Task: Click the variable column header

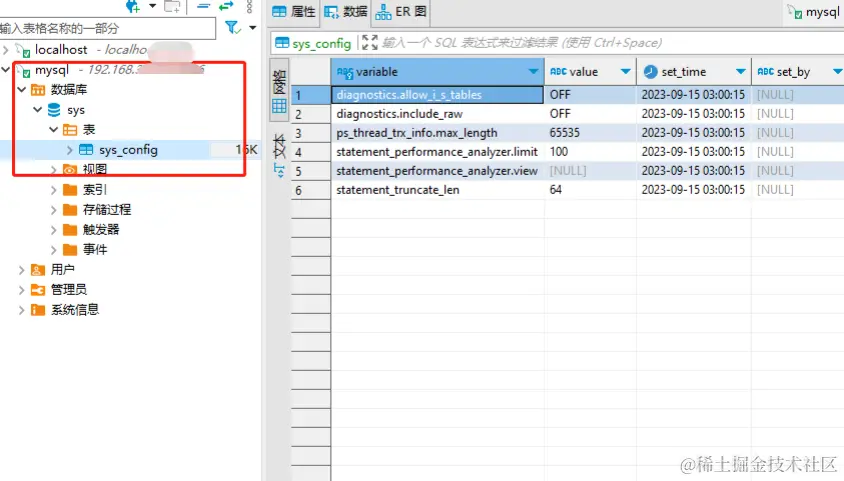Action: 437,72
